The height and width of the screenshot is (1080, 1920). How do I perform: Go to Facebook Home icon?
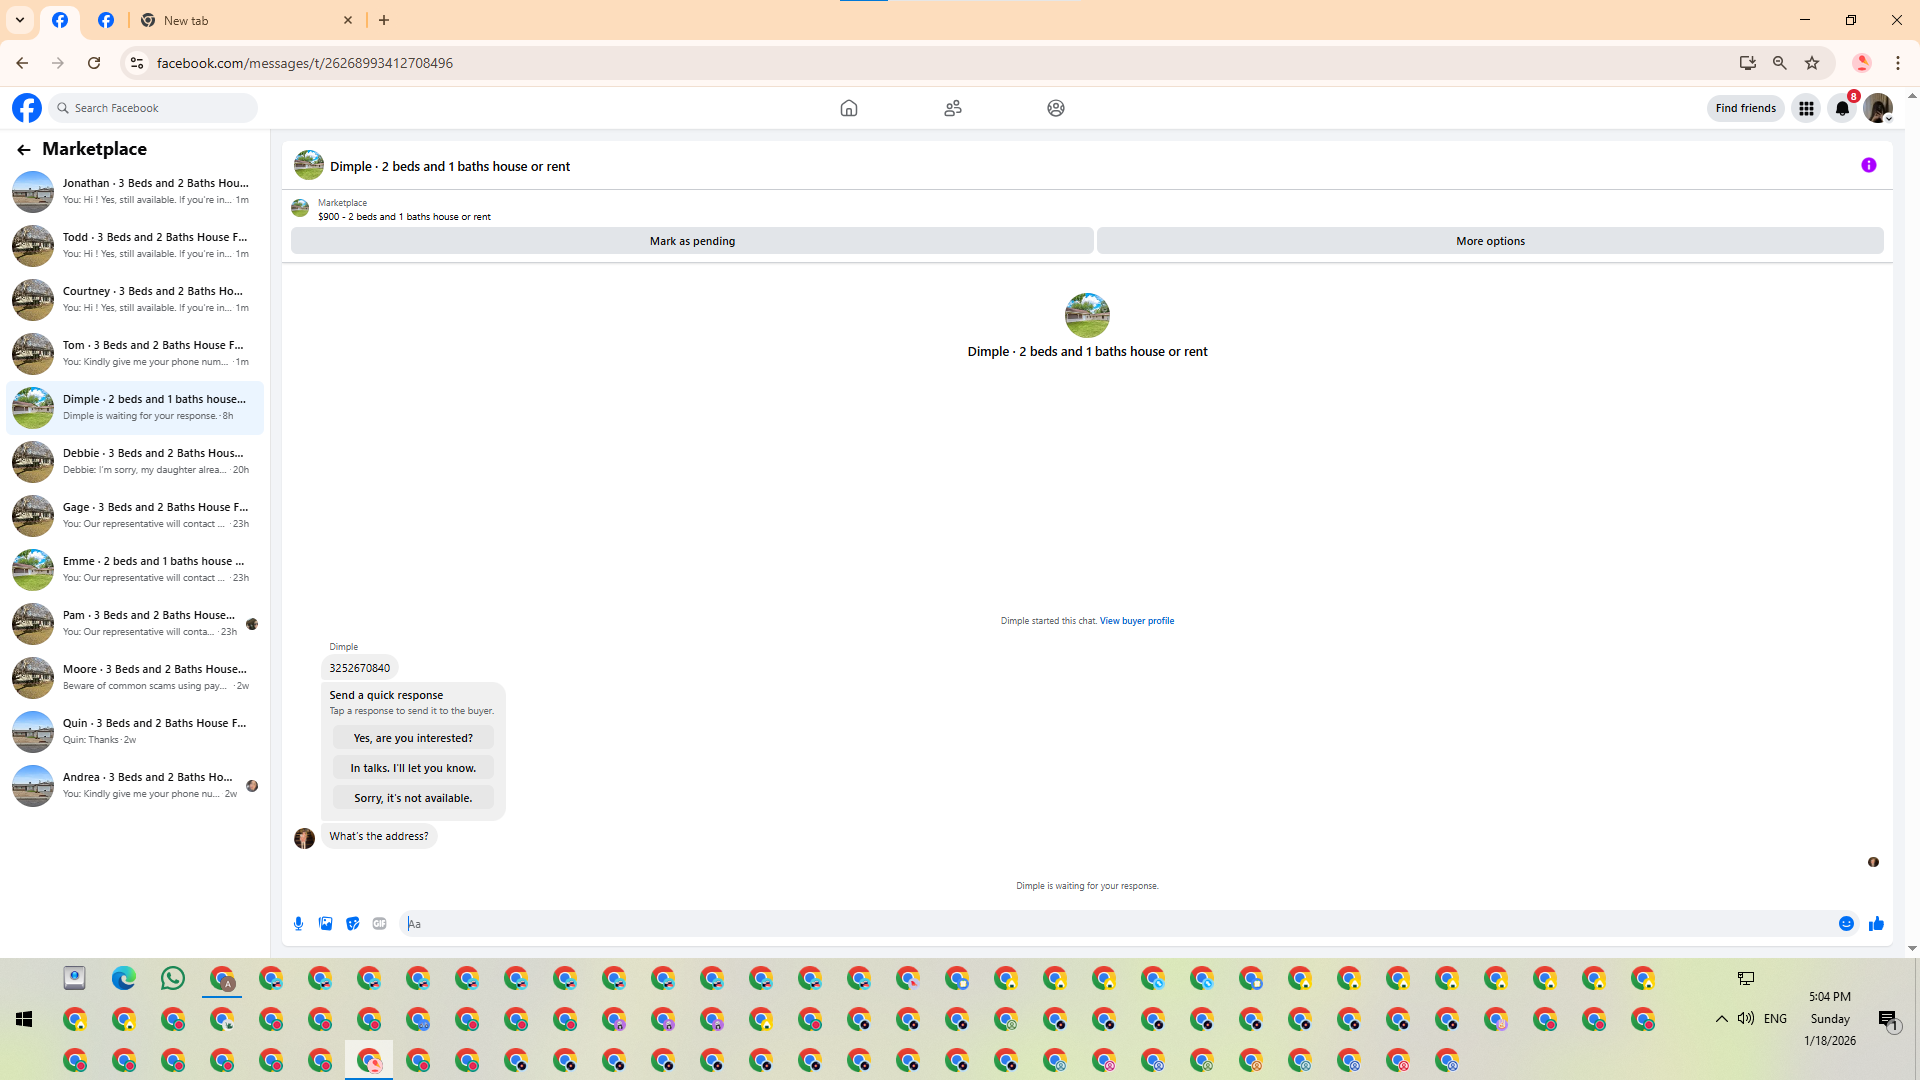click(x=848, y=108)
